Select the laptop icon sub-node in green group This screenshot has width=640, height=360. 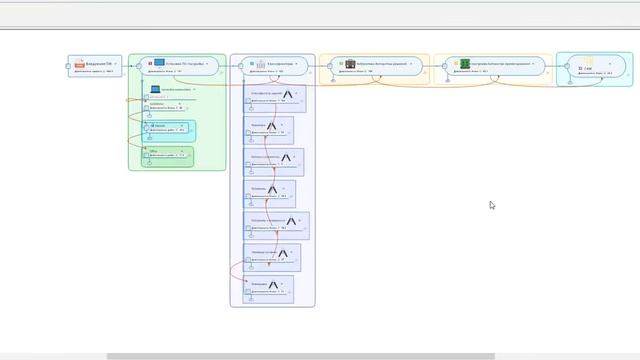(x=155, y=89)
